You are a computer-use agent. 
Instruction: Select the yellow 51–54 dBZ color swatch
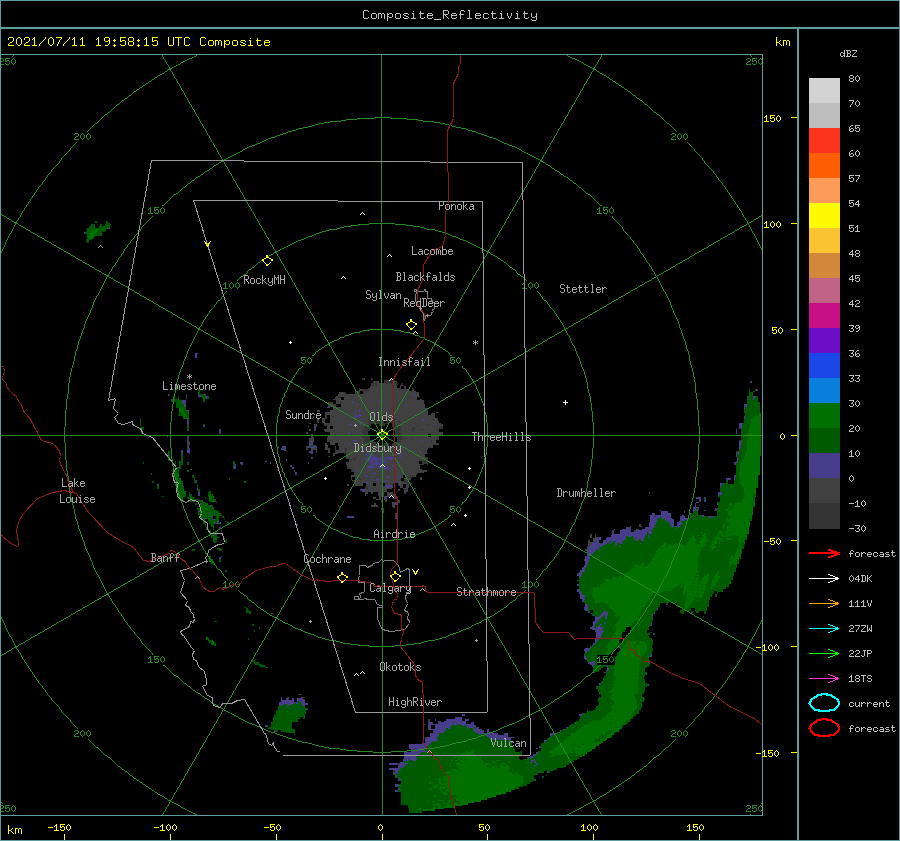(x=824, y=216)
